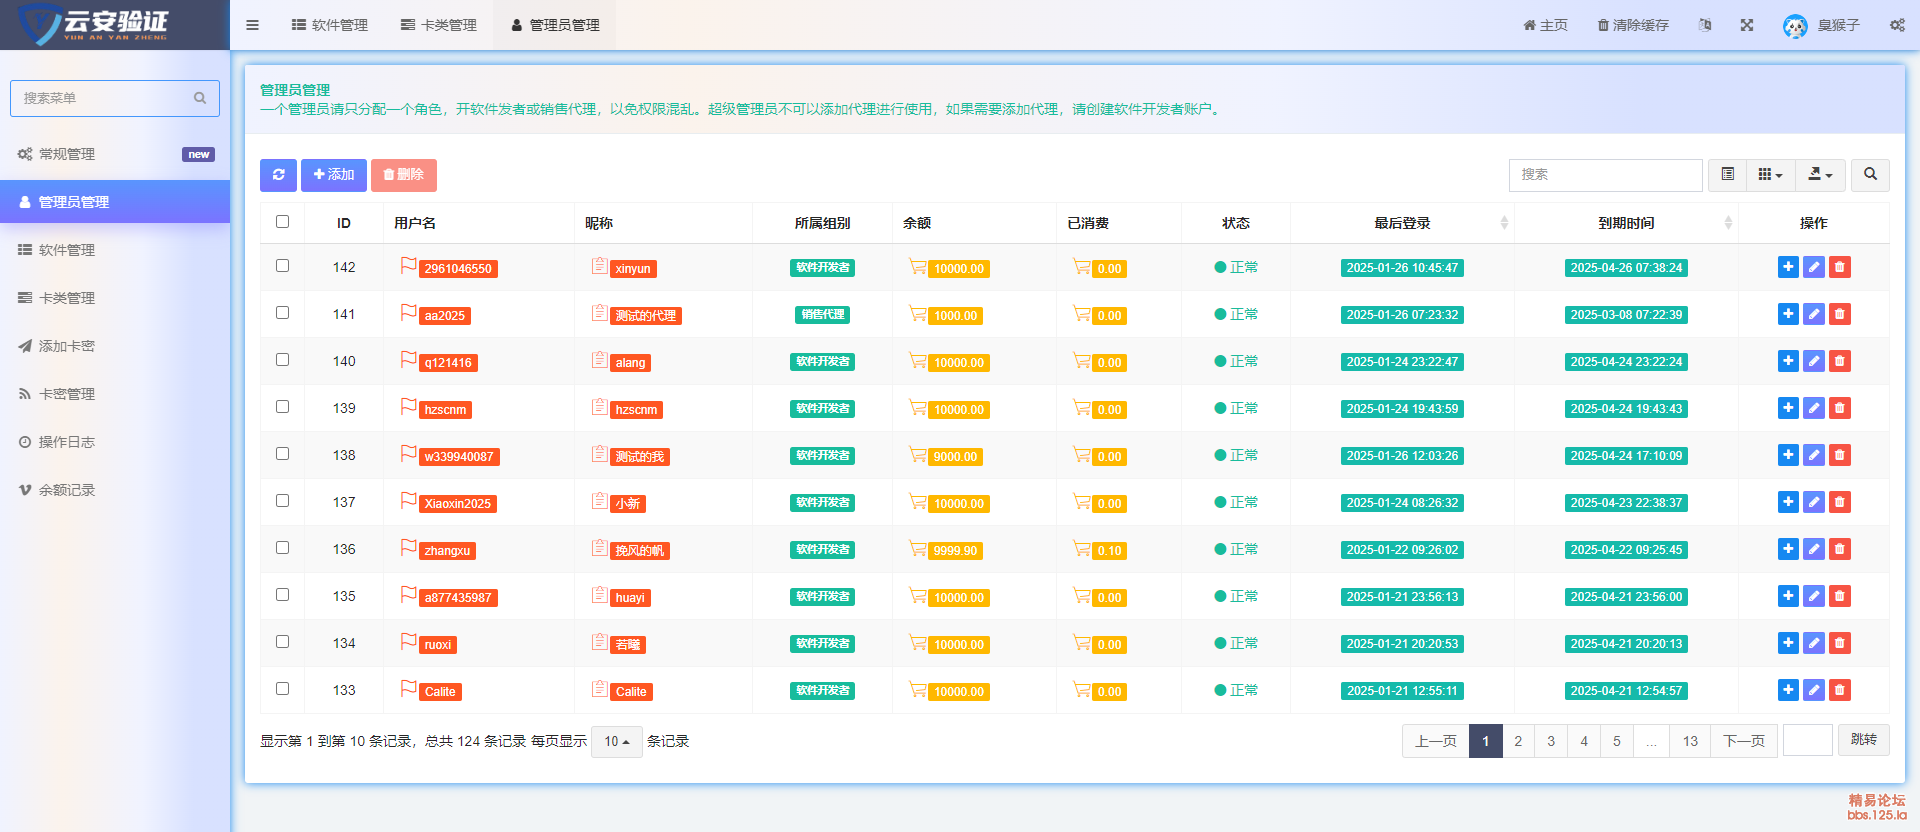Open the columns visibility dropdown
The image size is (1920, 832).
(x=1770, y=175)
